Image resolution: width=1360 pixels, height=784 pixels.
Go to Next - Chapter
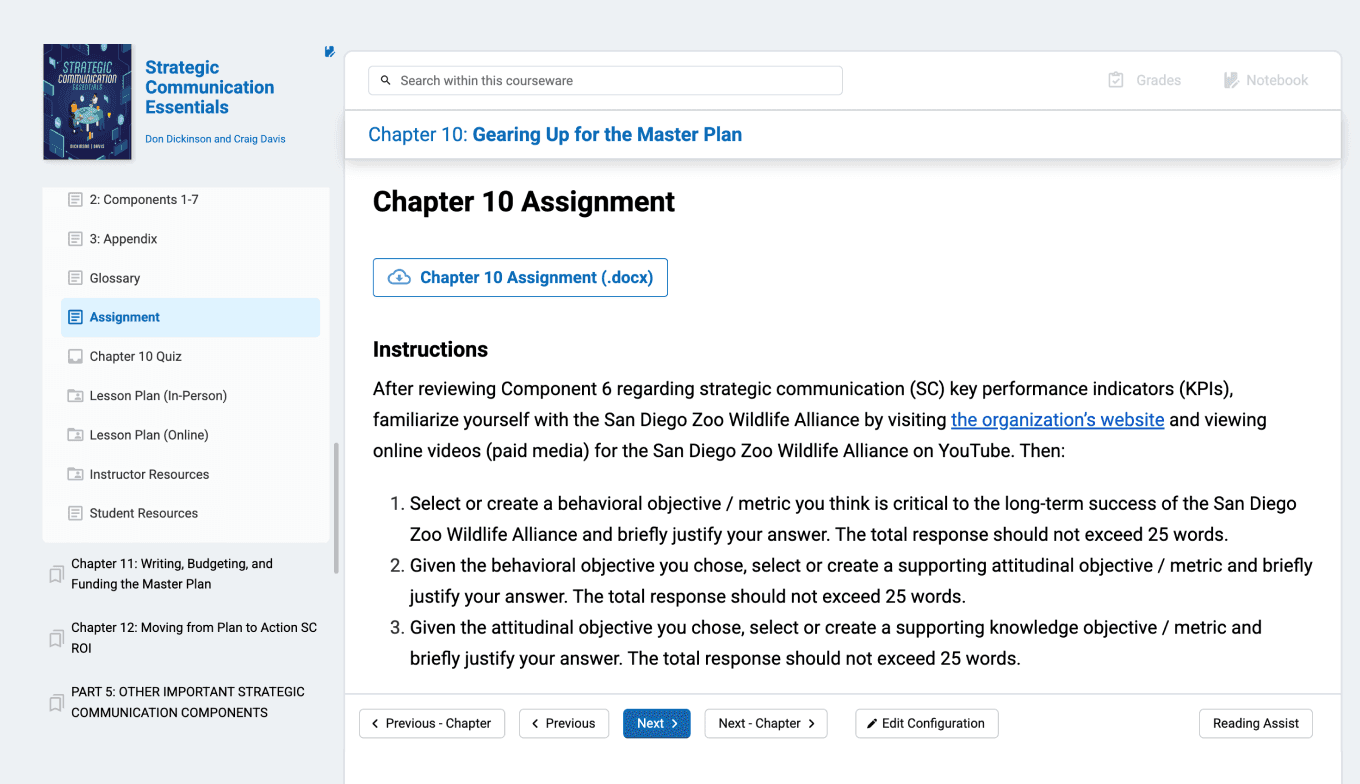pos(766,723)
